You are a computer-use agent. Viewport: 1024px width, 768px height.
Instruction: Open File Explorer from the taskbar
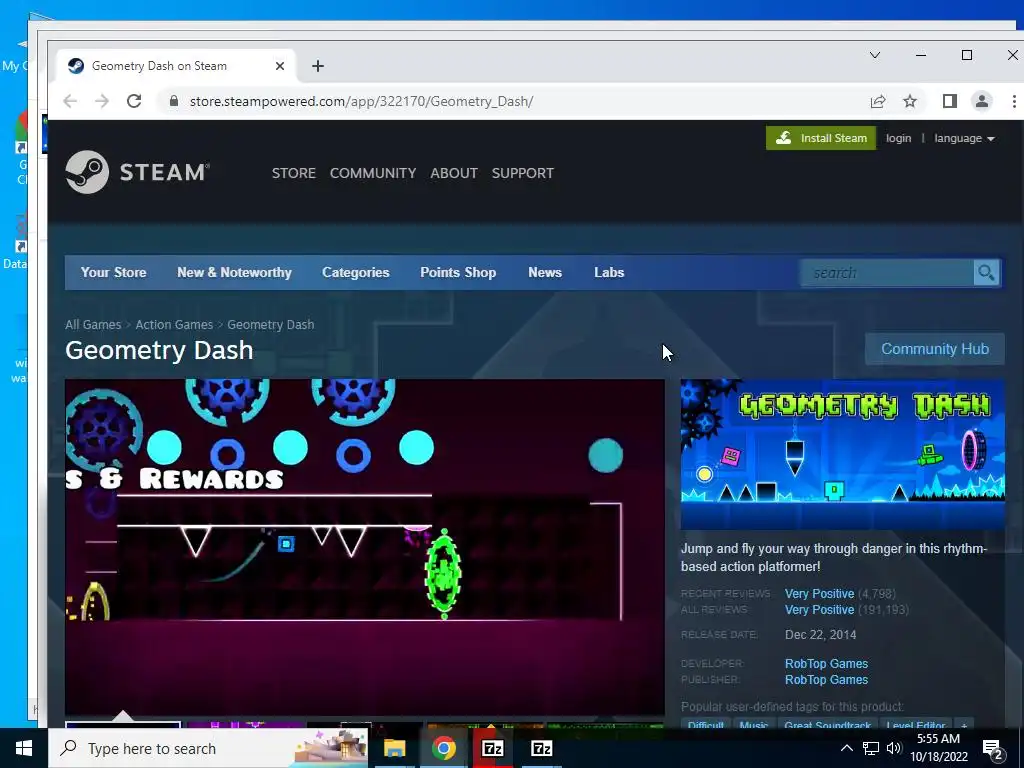[394, 748]
